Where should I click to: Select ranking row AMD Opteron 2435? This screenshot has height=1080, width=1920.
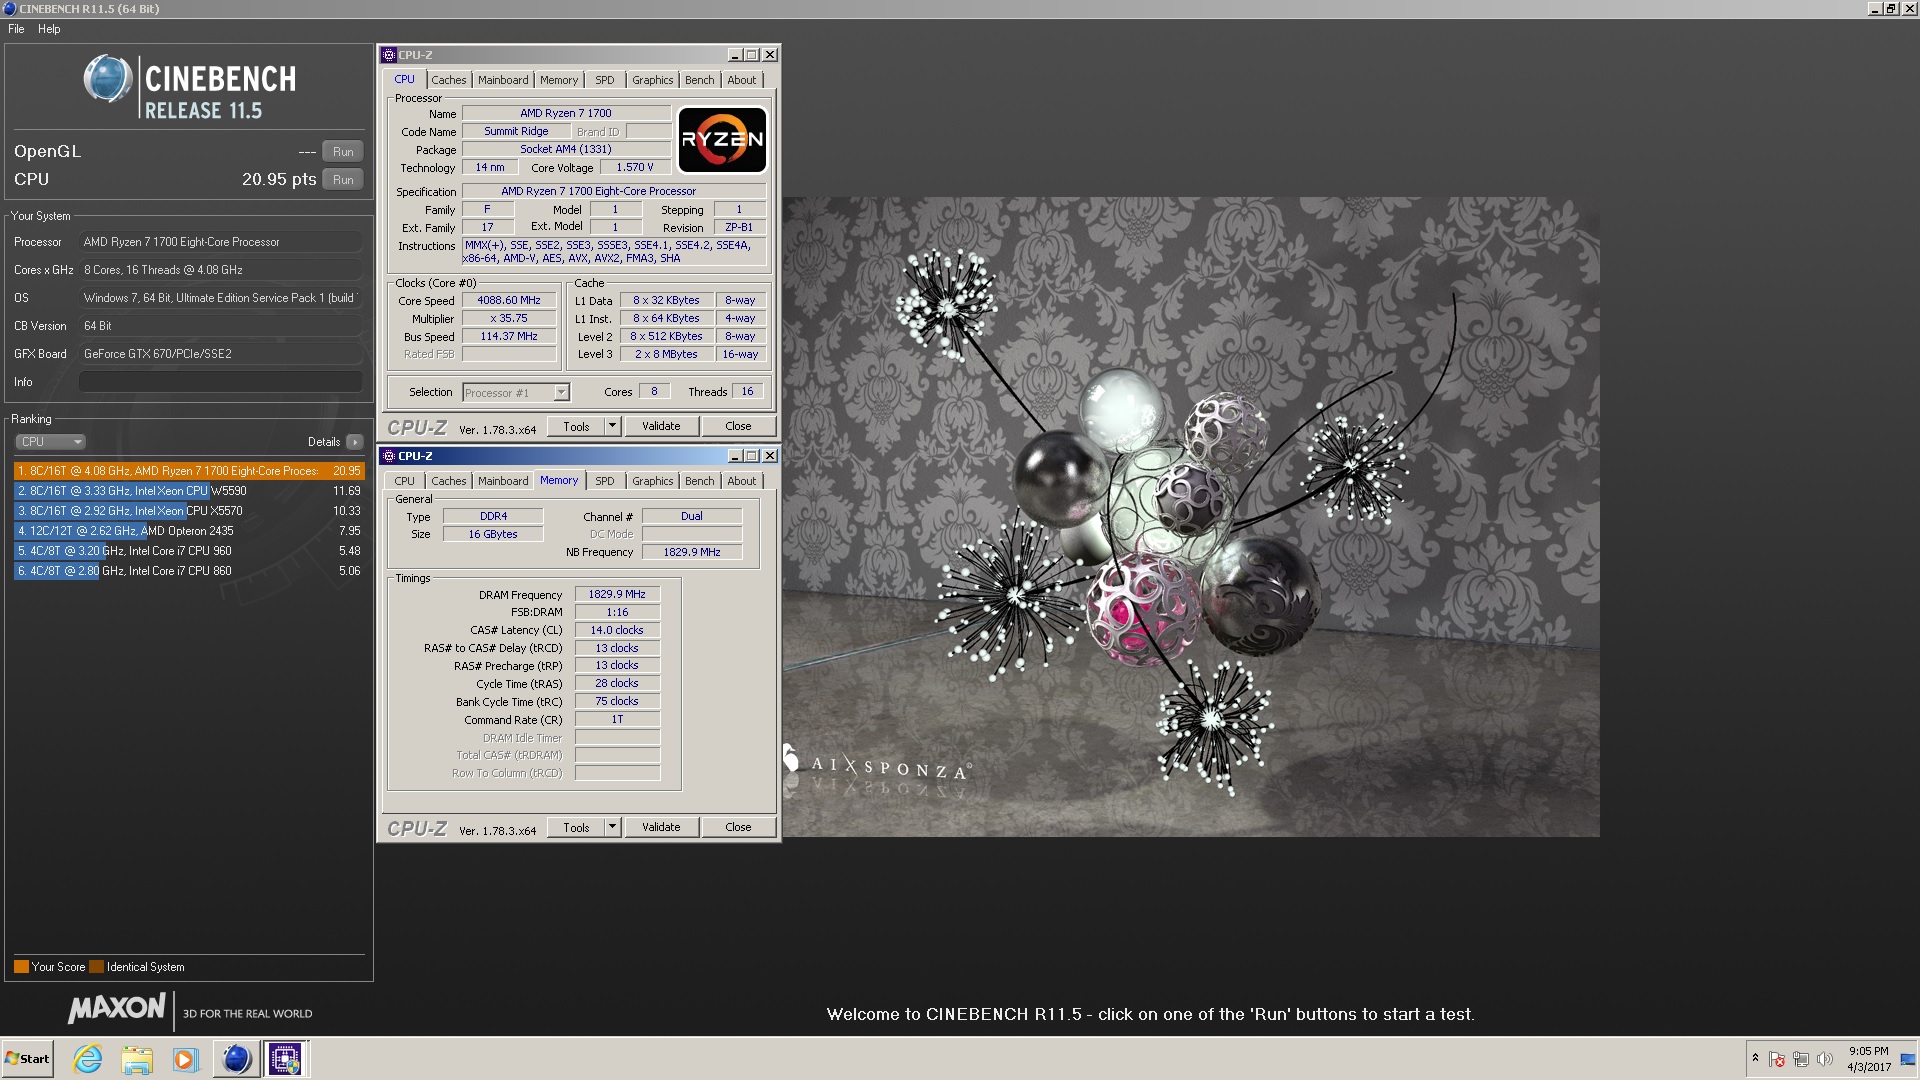tap(189, 531)
